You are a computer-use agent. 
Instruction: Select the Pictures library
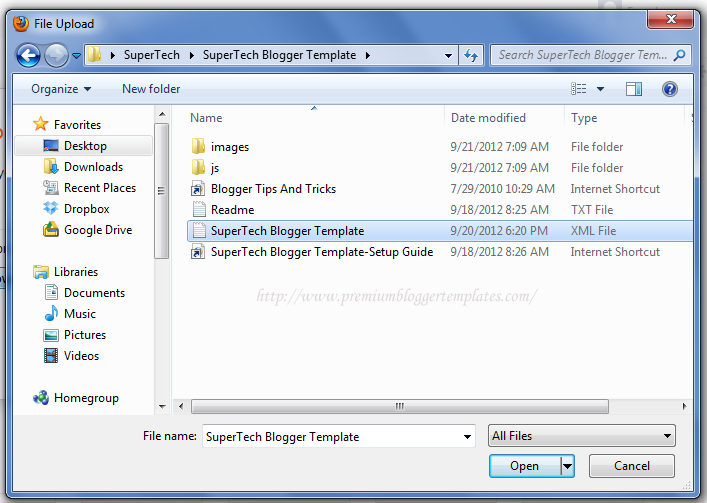click(x=85, y=335)
